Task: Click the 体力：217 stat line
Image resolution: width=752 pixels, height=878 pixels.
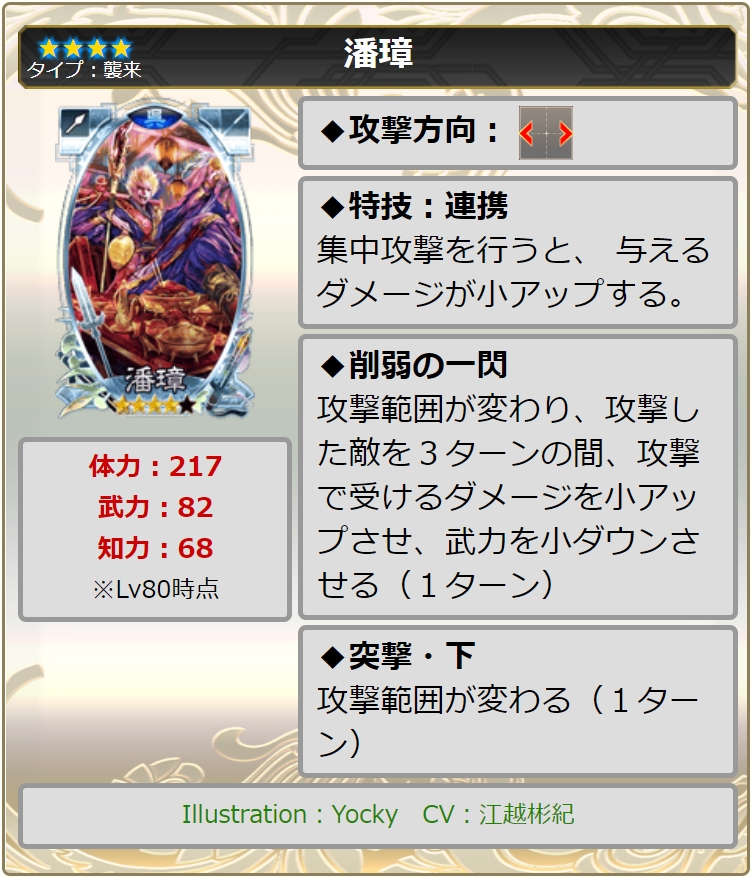Action: pyautogui.click(x=155, y=466)
